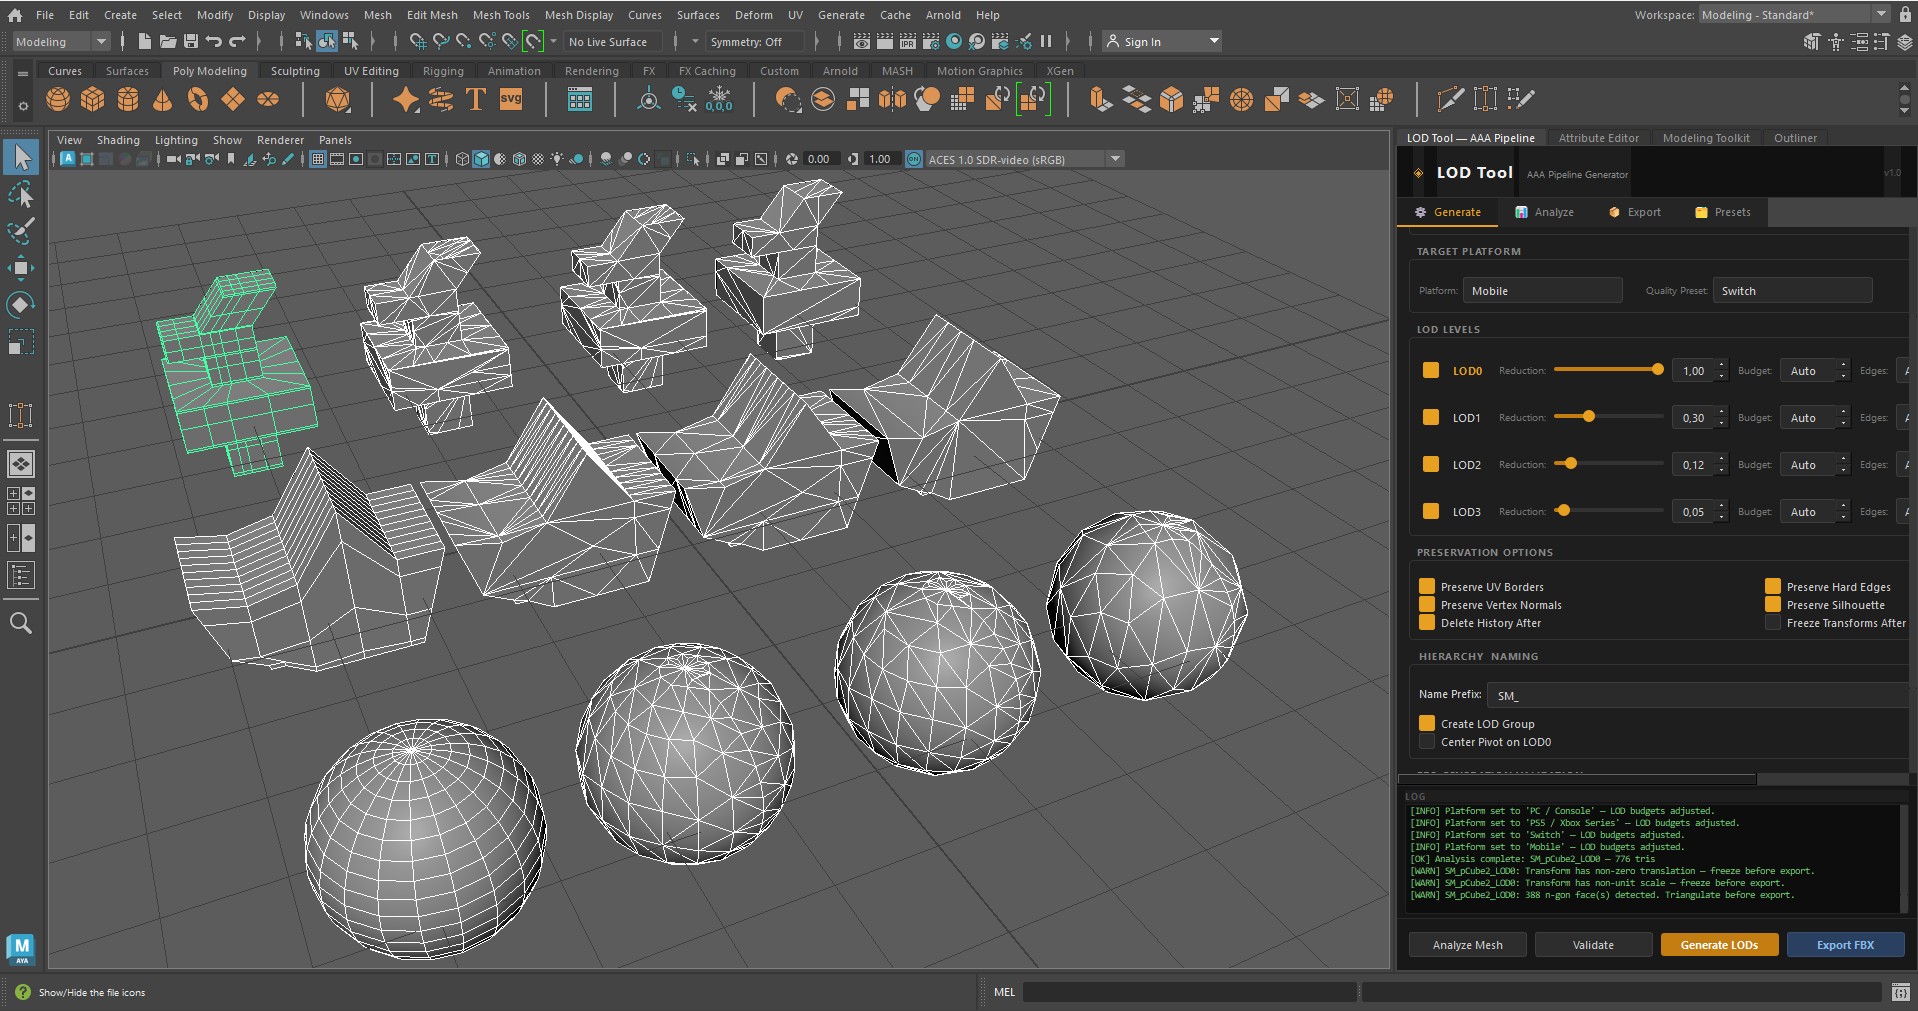Enable Freeze Transforms After
The width and height of the screenshot is (1918, 1011).
coord(1773,623)
